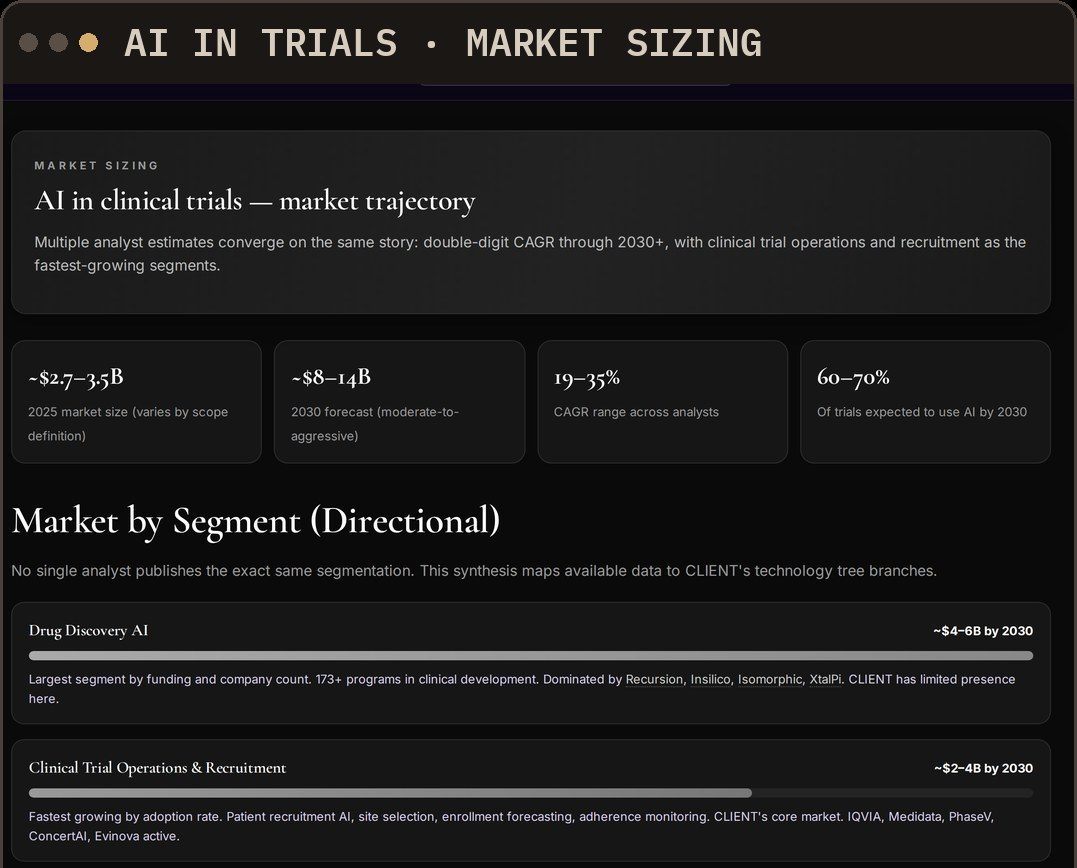The width and height of the screenshot is (1077, 868).
Task: Click the 'CAGR range across analysts' caption
Action: click(636, 412)
